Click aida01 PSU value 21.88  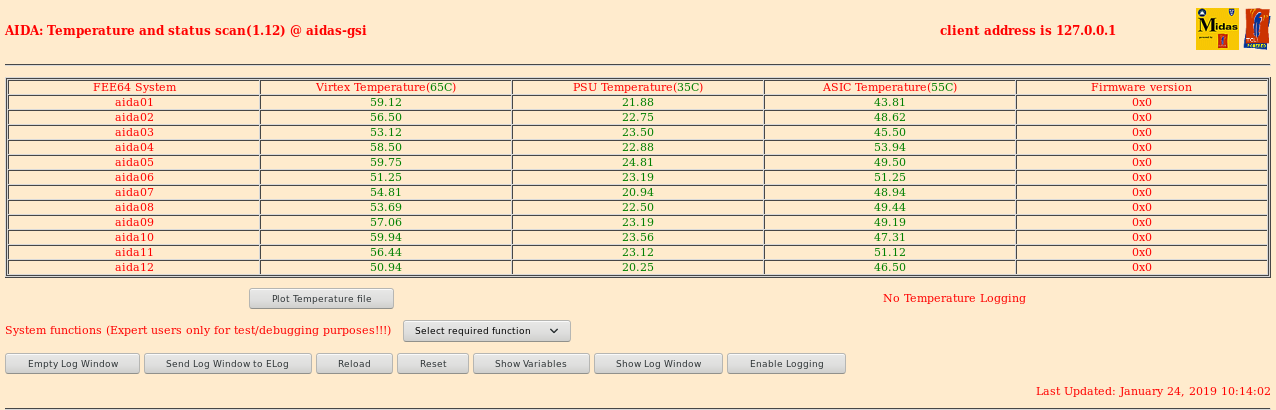pyautogui.click(x=638, y=102)
